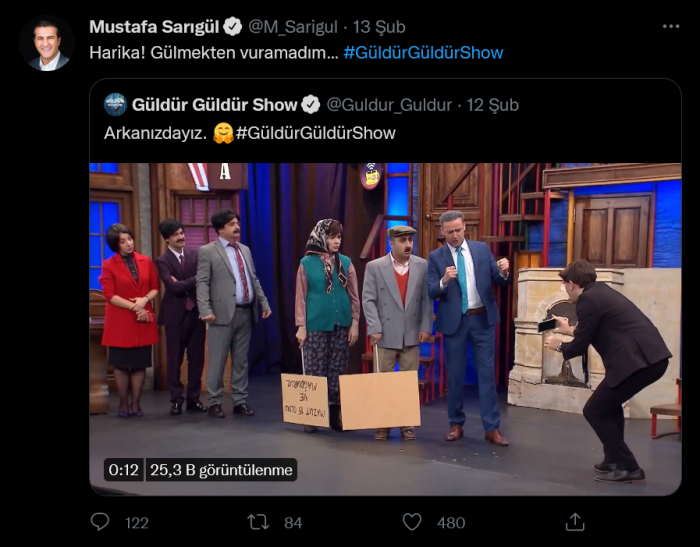Open the @M_Sarigul handle link
This screenshot has height=547, width=700.
pos(292,27)
